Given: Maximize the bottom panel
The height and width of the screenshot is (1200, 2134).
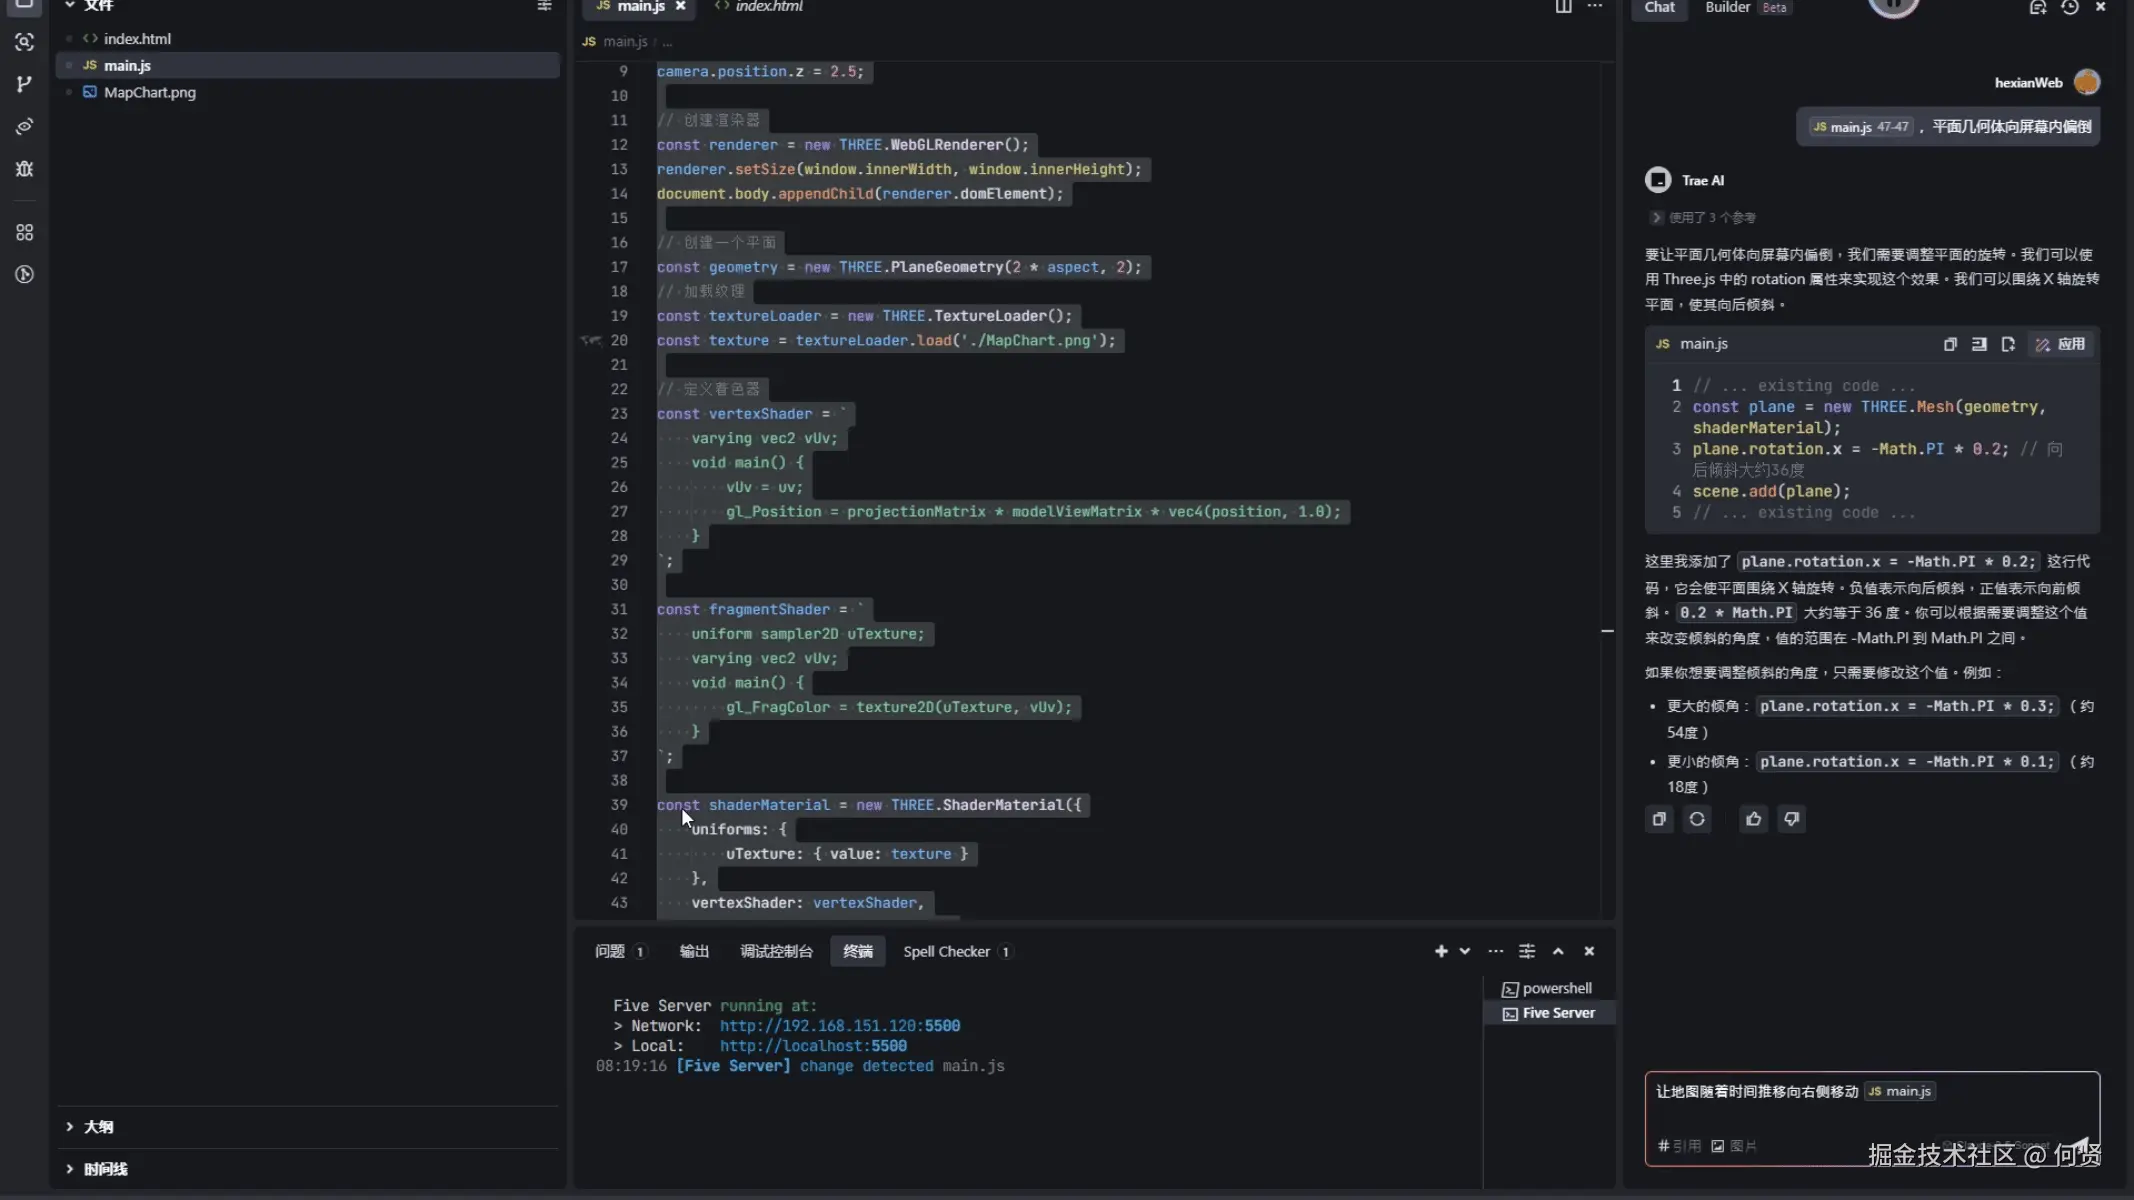Looking at the screenshot, I should click(x=1557, y=951).
